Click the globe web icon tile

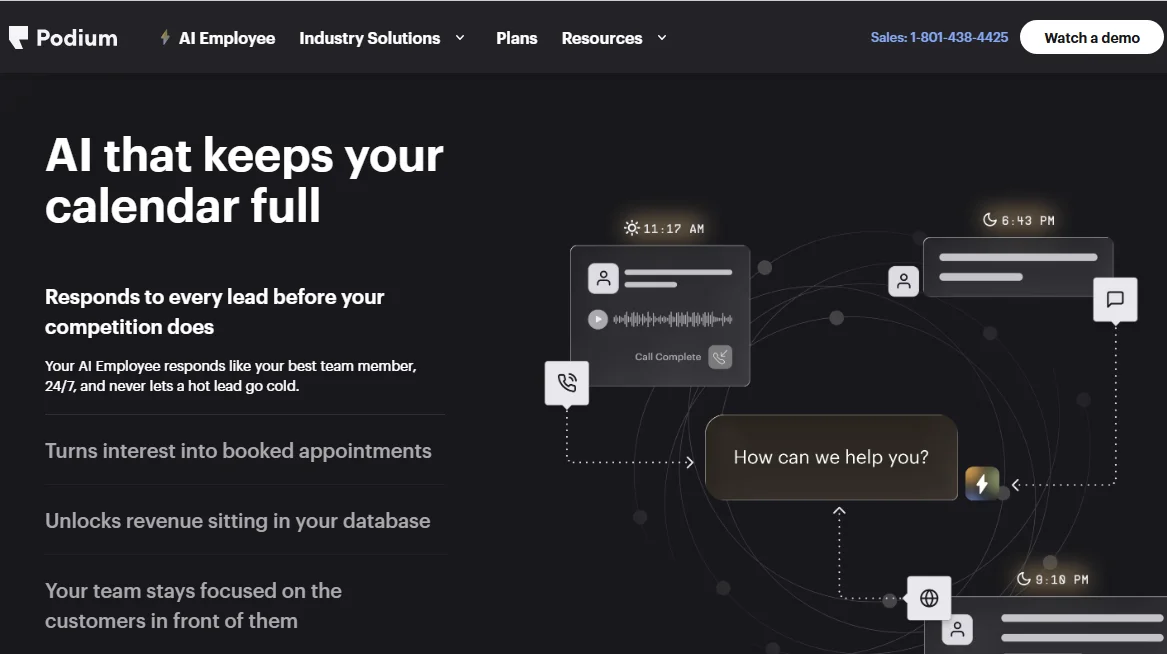929,598
